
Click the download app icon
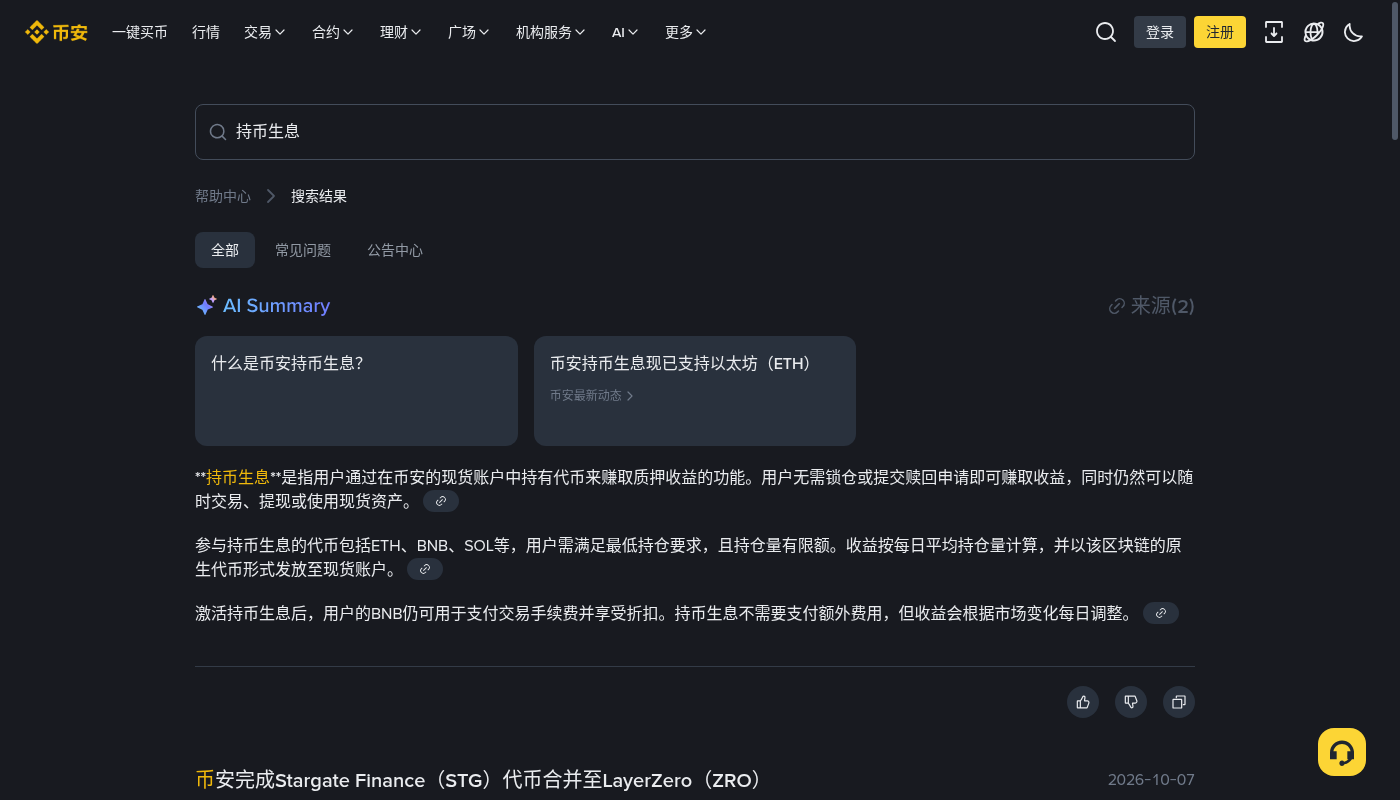pyautogui.click(x=1274, y=32)
